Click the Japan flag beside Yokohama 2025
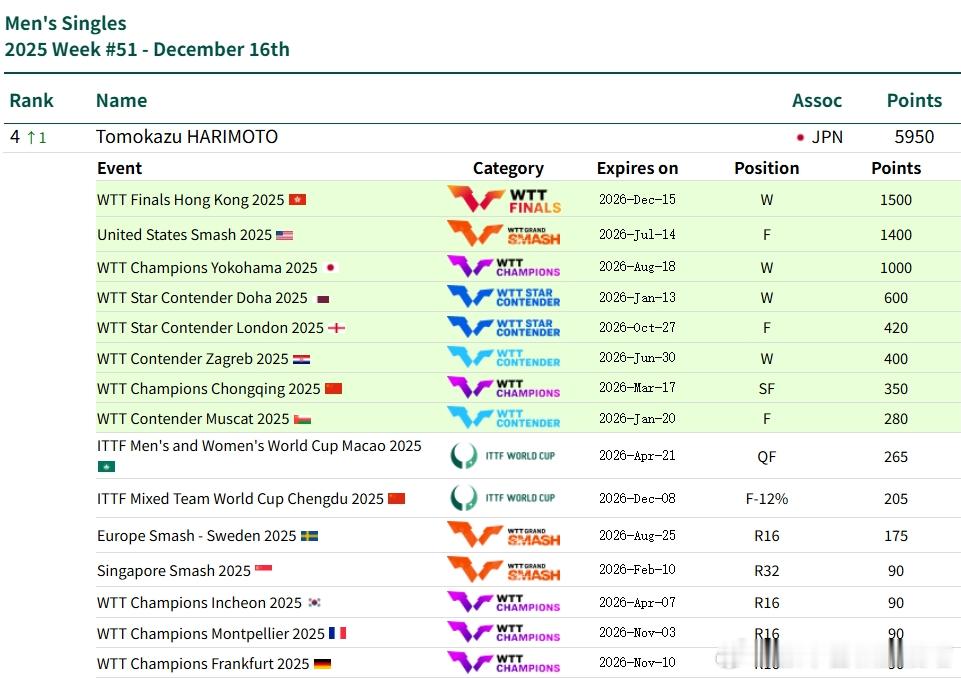This screenshot has height=678, width=961. [330, 267]
